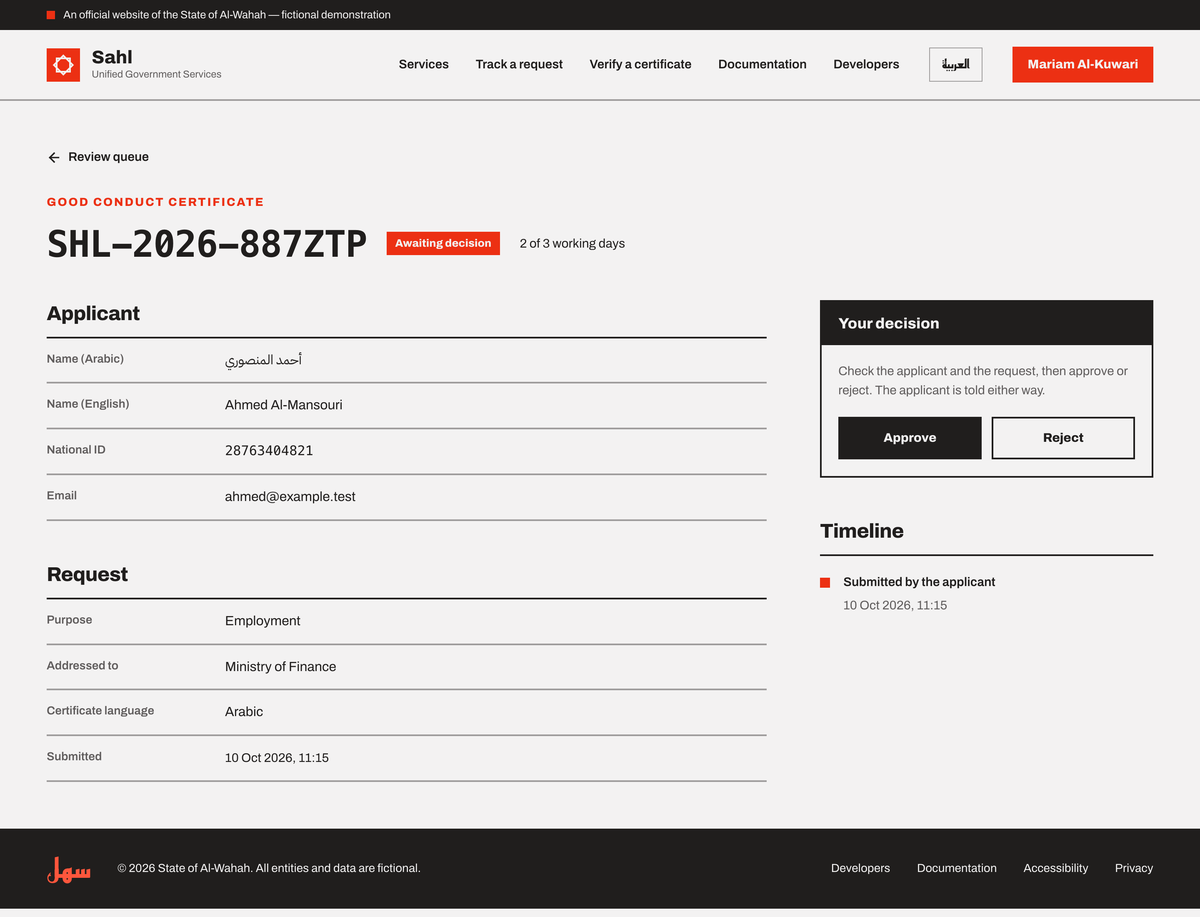The image size is (1200, 917).
Task: Open the Mariam Al-Kuwari account button
Action: coord(1083,64)
